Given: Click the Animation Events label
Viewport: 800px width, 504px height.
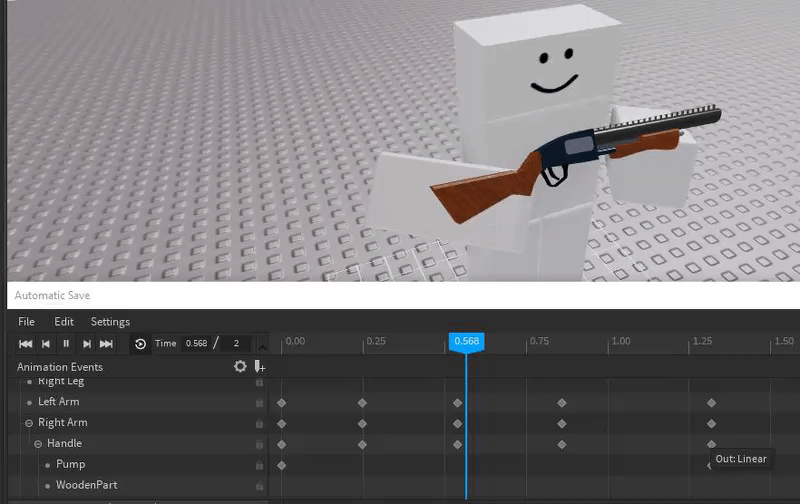Looking at the screenshot, I should (60, 367).
